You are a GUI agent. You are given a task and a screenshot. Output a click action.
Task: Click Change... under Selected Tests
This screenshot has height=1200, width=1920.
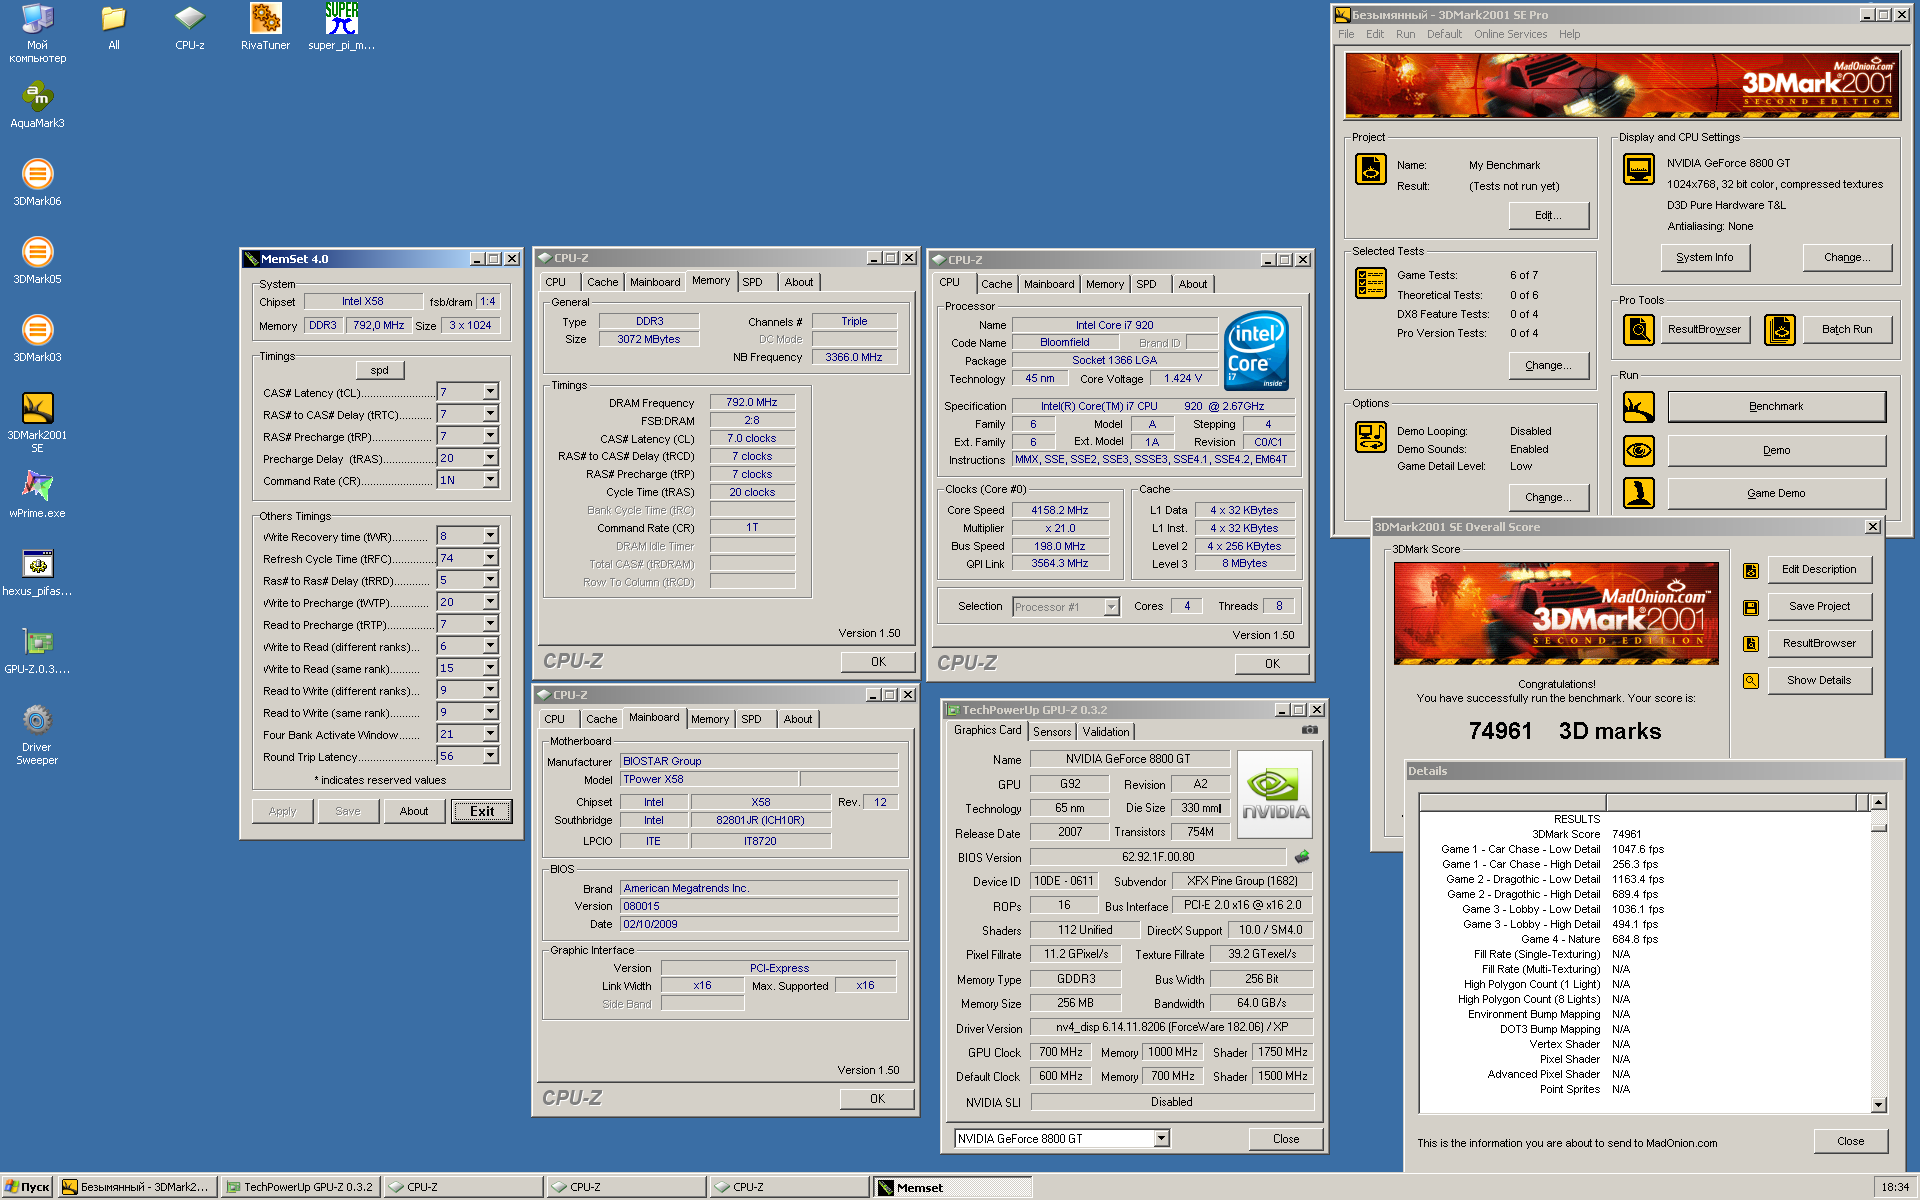coord(1548,366)
